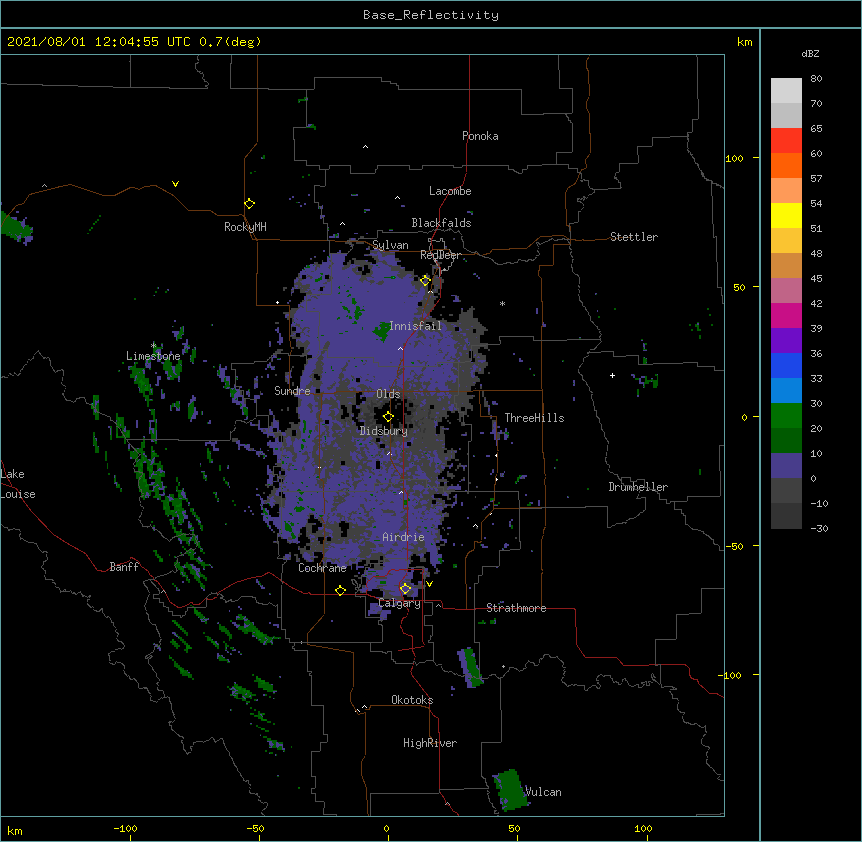Viewport: 862px width, 842px height.
Task: Click the Calgary city label
Action: (x=400, y=603)
